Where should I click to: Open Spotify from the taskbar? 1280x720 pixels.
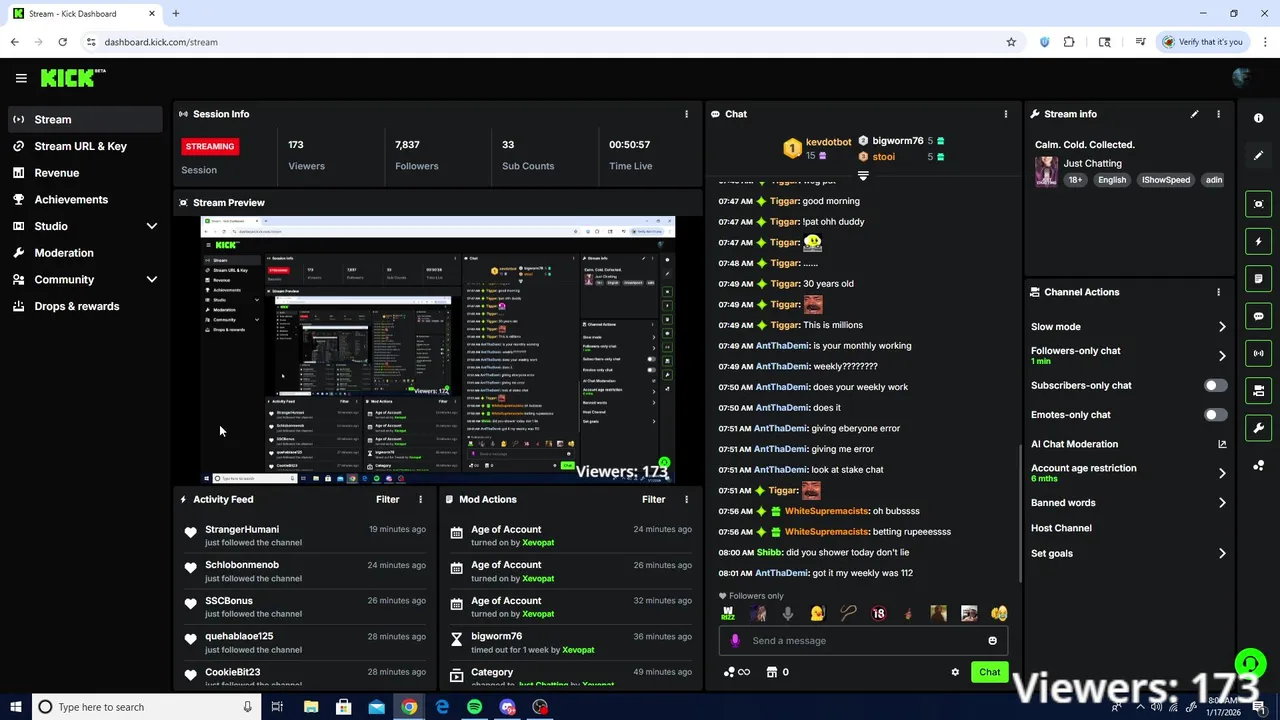pos(474,707)
